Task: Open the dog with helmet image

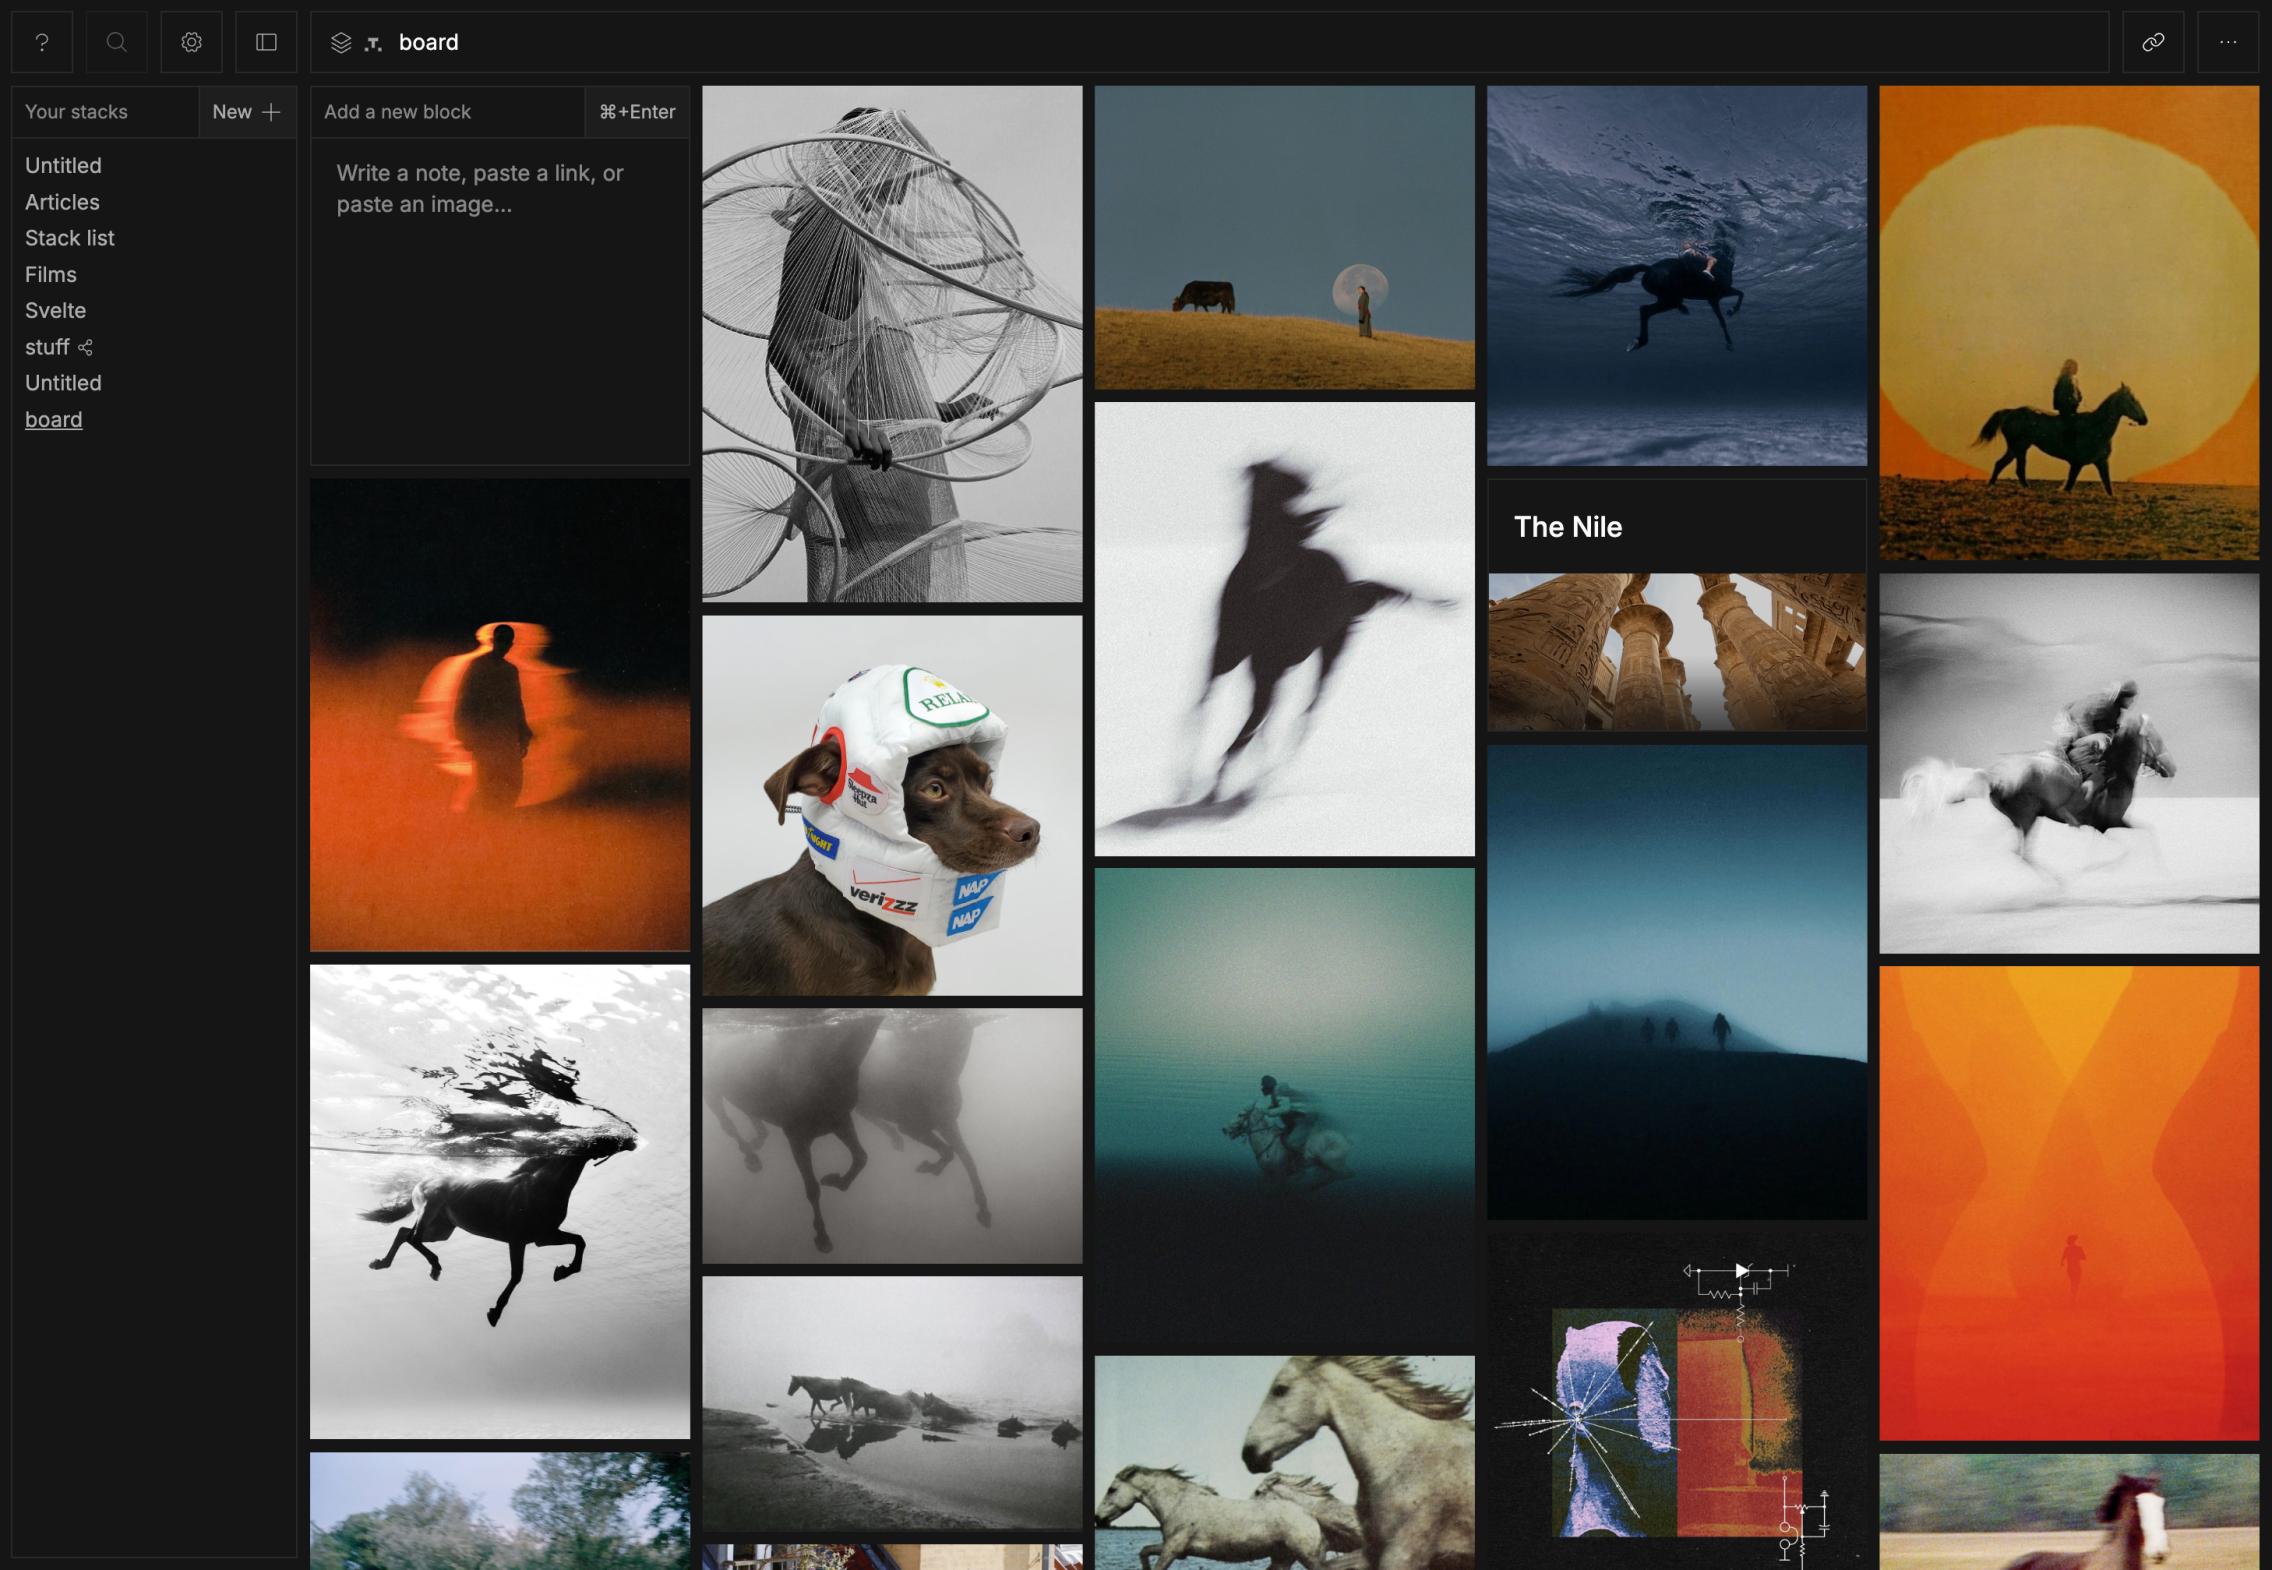Action: point(891,805)
